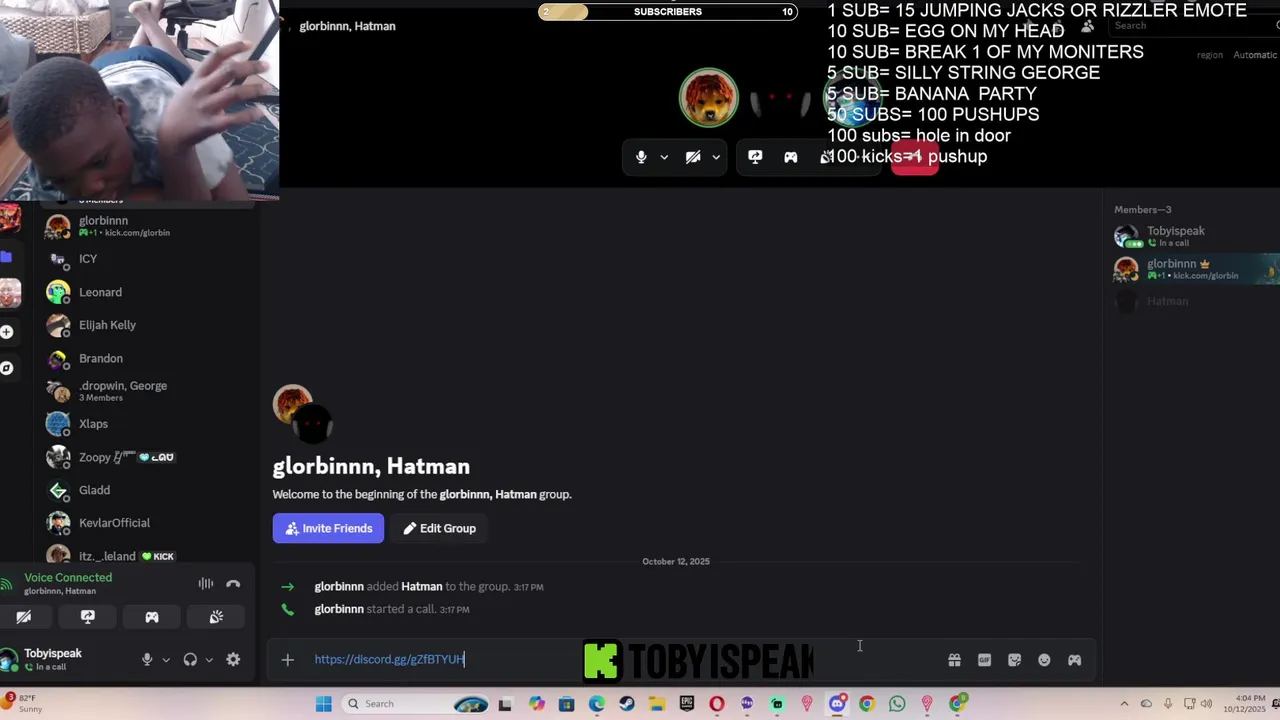Screen dimensions: 1280x720
Task: Share screen from the voice connected panel
Action: click(x=88, y=617)
